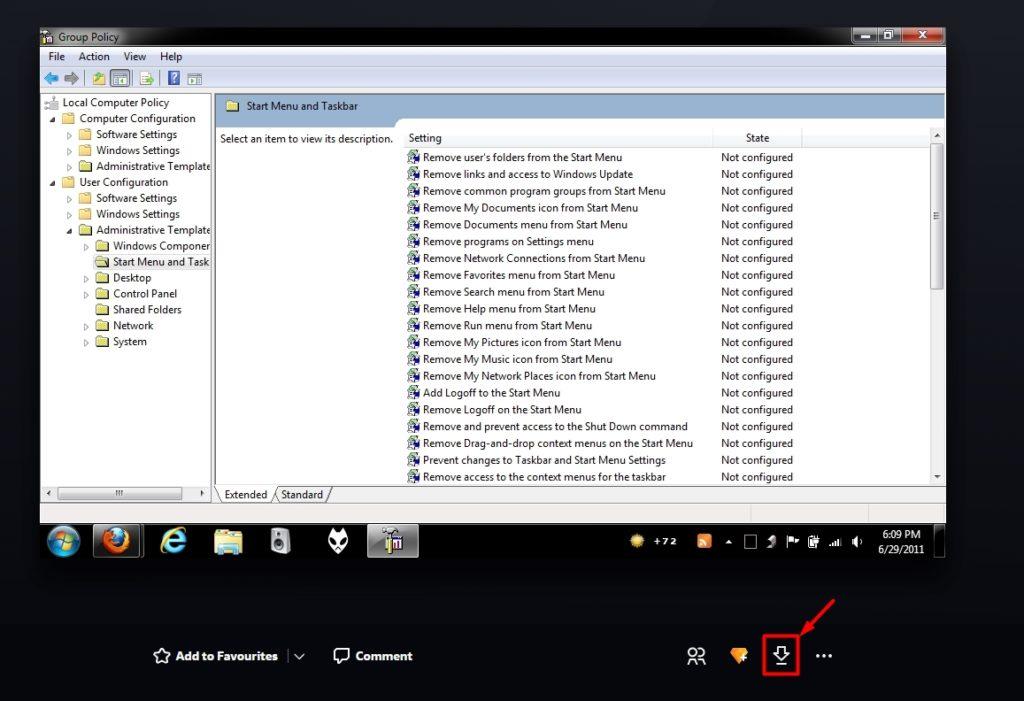Sort by the Setting column header
This screenshot has width=1024, height=701.
pos(558,138)
